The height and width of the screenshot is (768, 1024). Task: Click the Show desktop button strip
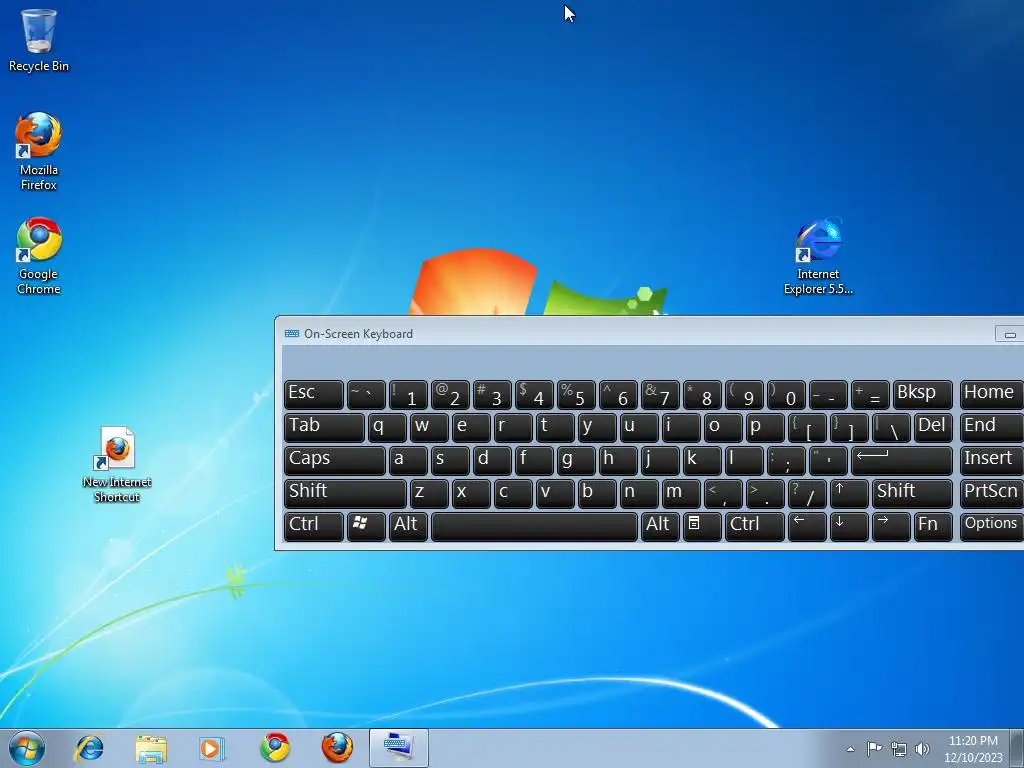[x=1017, y=748]
